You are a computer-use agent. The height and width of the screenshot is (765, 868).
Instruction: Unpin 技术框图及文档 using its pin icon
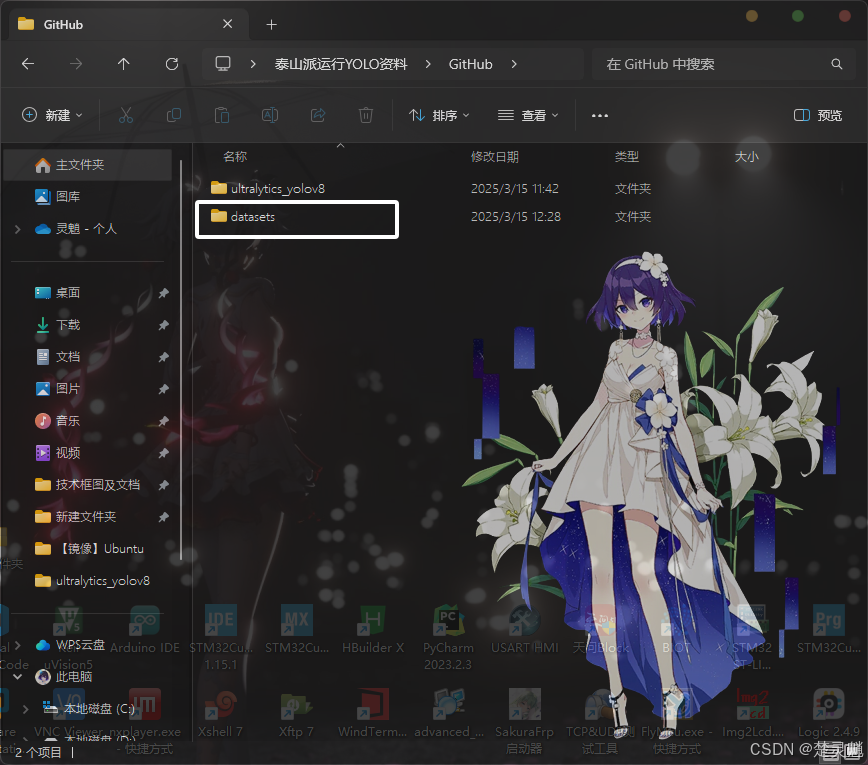[163, 485]
